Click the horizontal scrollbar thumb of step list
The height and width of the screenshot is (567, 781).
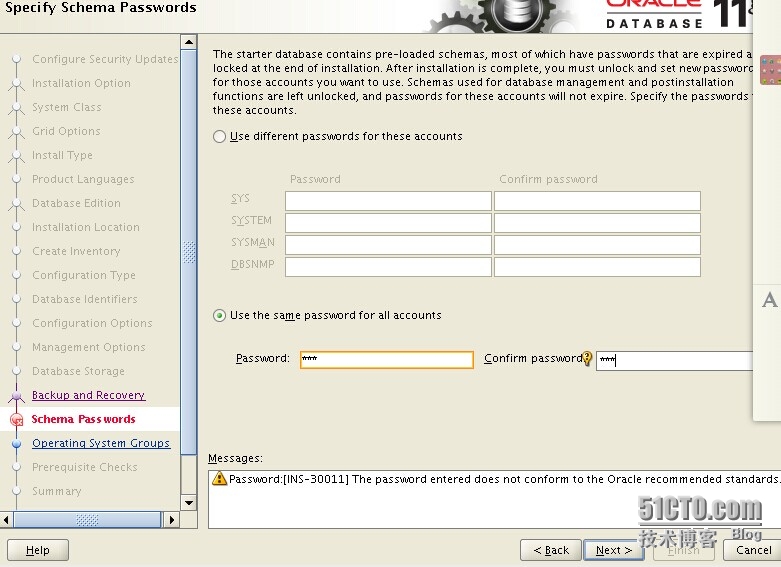tap(87, 520)
